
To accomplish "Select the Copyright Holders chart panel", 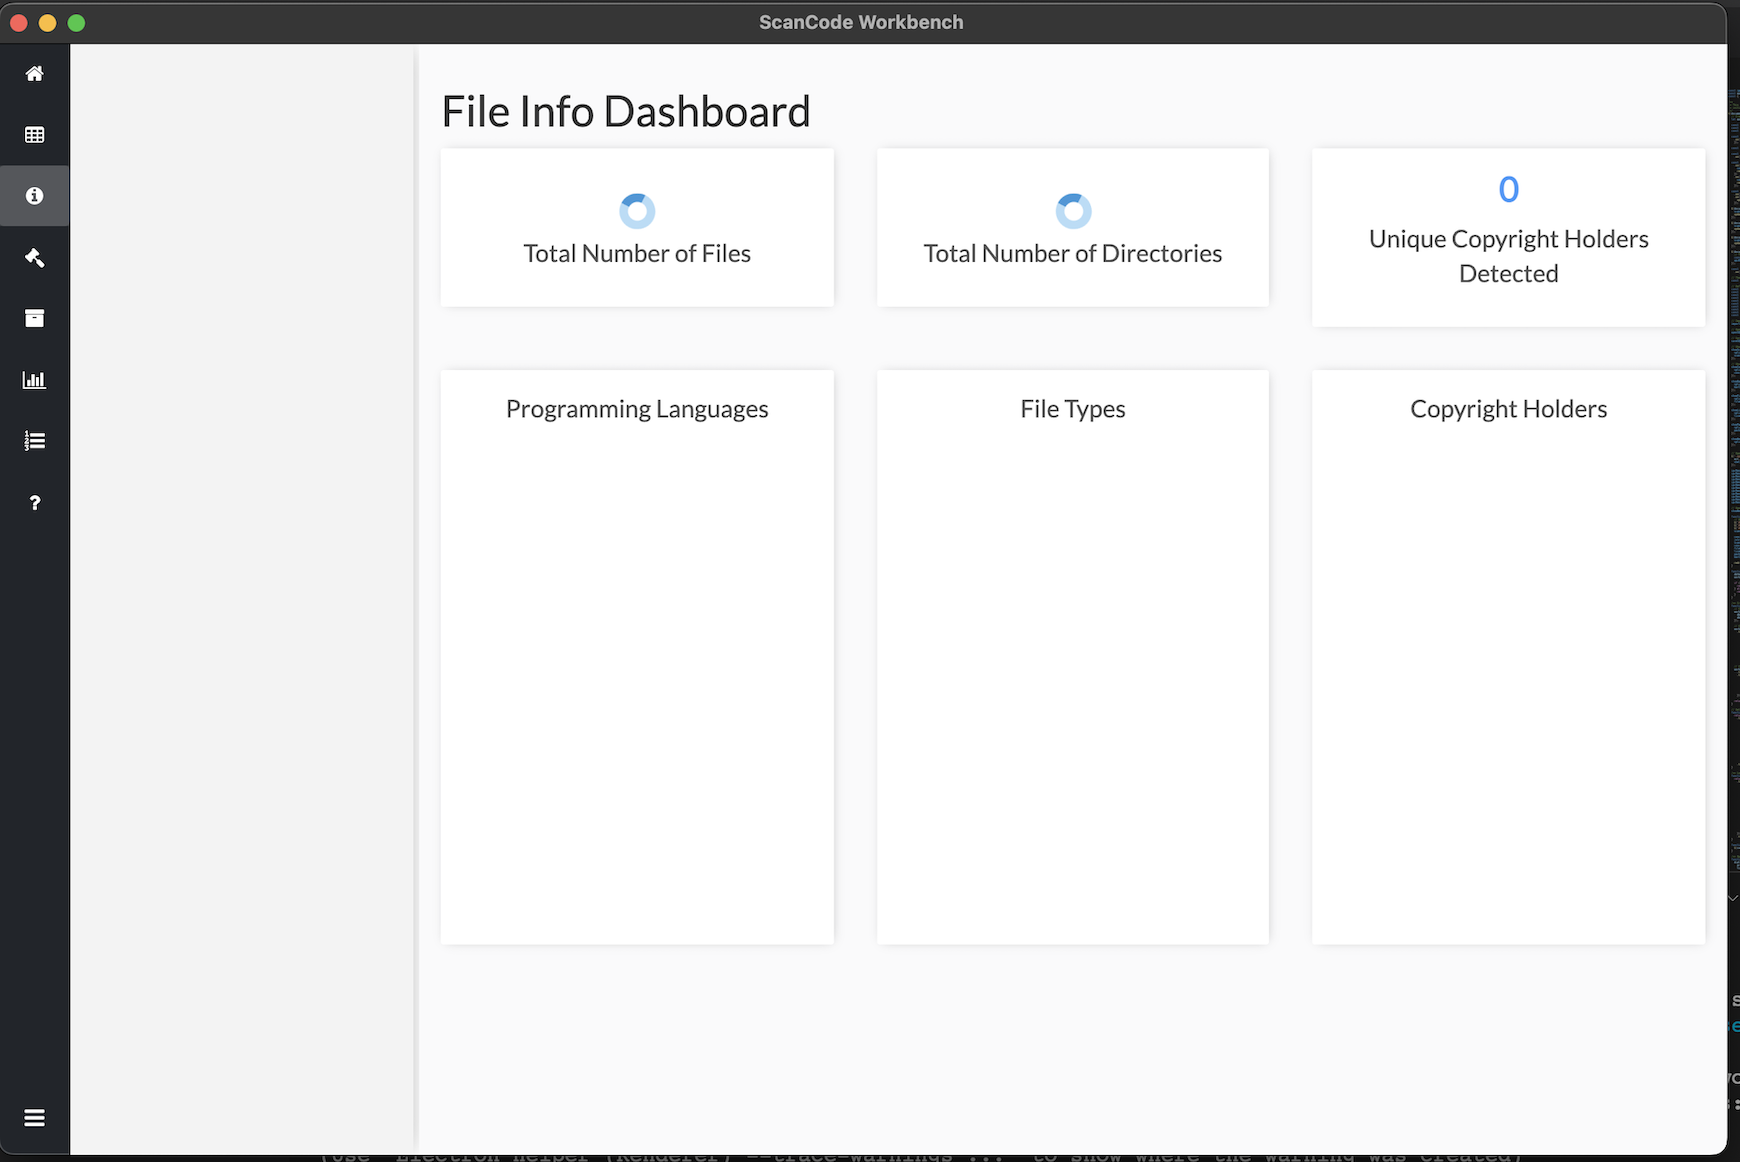I will 1508,657.
